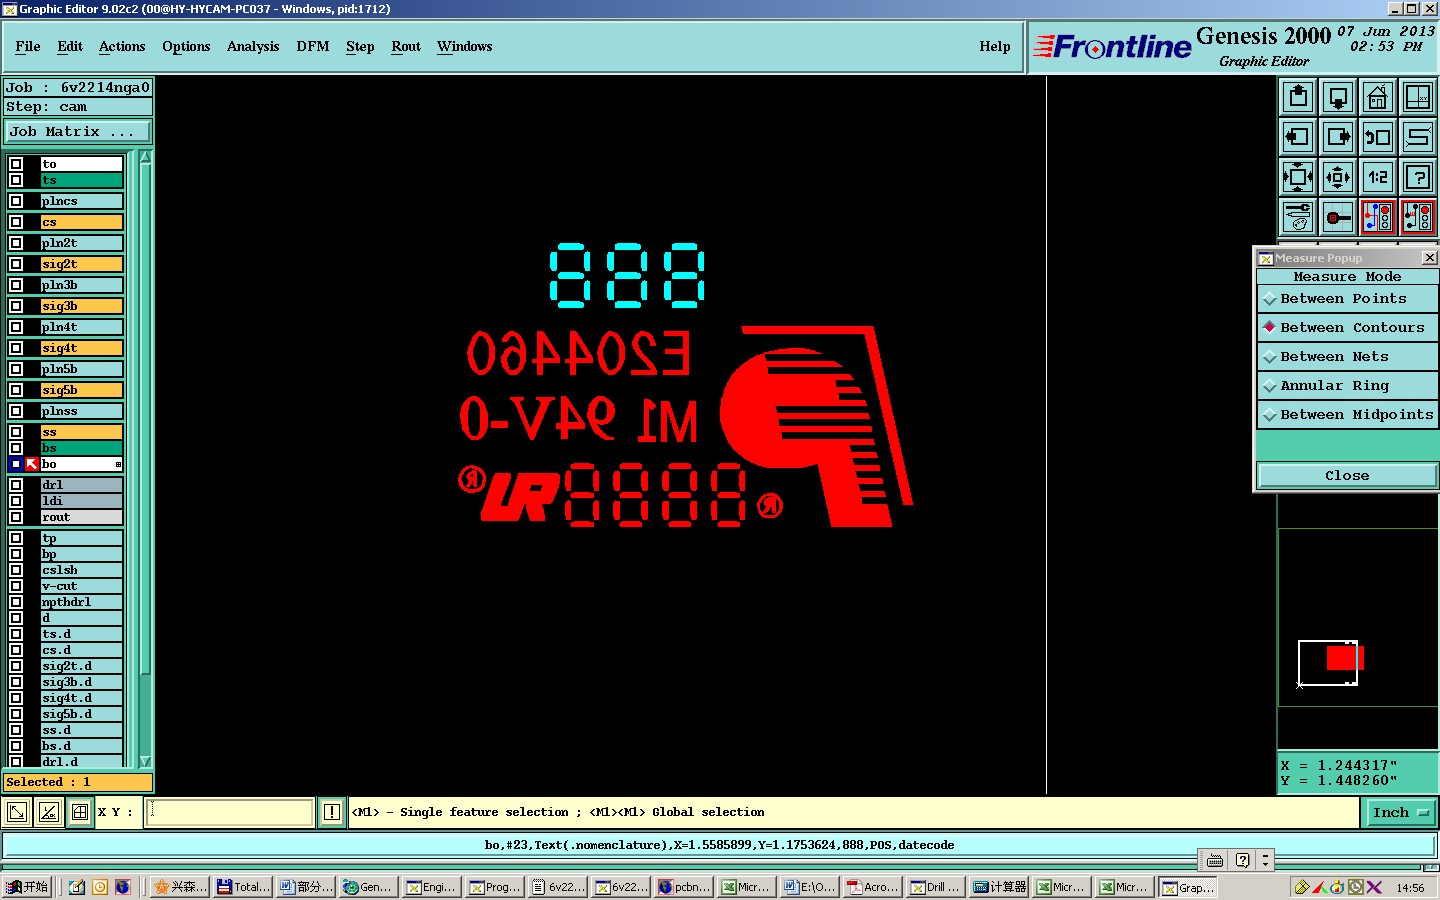Select Between Contours measure mode
1440x900 pixels.
coord(1347,328)
